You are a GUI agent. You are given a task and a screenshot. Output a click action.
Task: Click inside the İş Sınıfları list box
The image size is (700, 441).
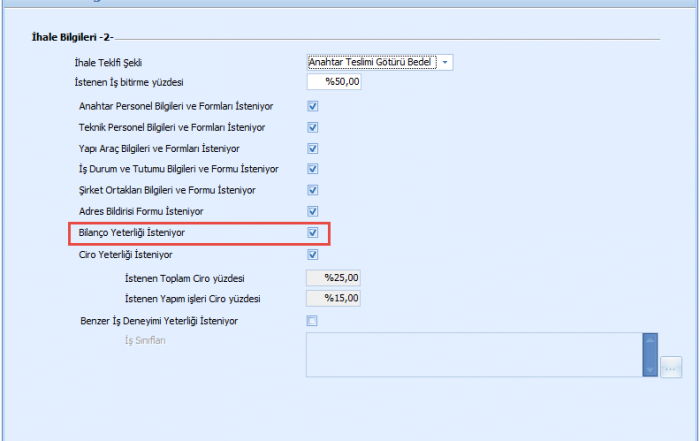pyautogui.click(x=474, y=355)
